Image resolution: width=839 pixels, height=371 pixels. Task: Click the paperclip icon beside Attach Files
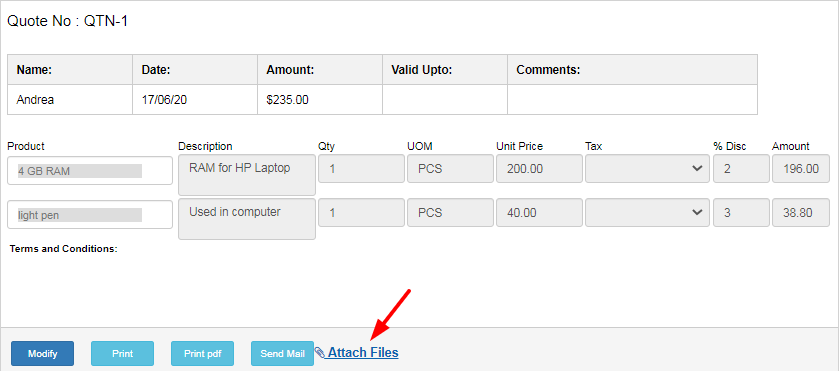click(x=319, y=353)
